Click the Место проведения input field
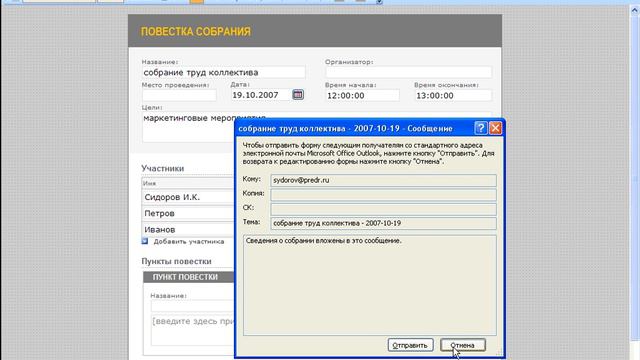The image size is (640, 360). click(179, 95)
